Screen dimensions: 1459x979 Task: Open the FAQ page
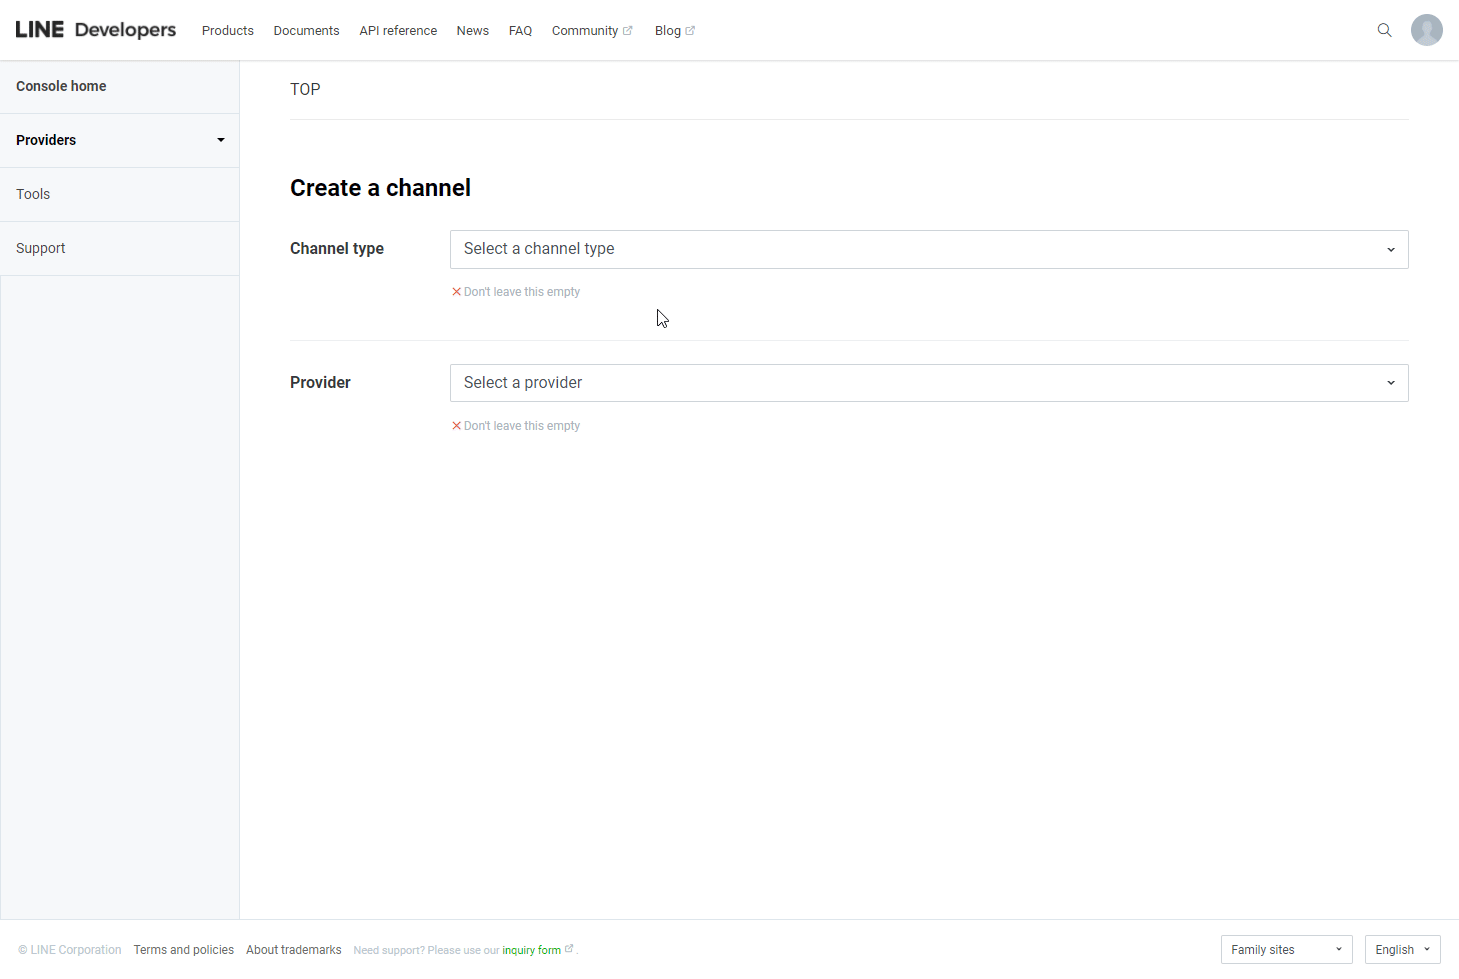pyautogui.click(x=520, y=31)
